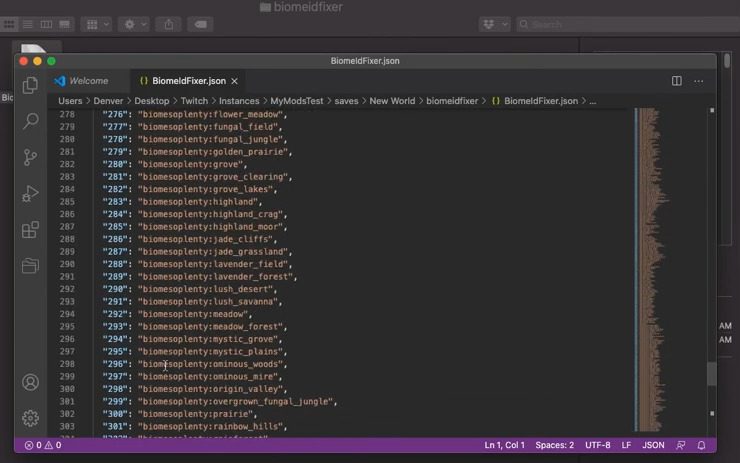Open the editor More Actions ellipsis

pos(698,81)
